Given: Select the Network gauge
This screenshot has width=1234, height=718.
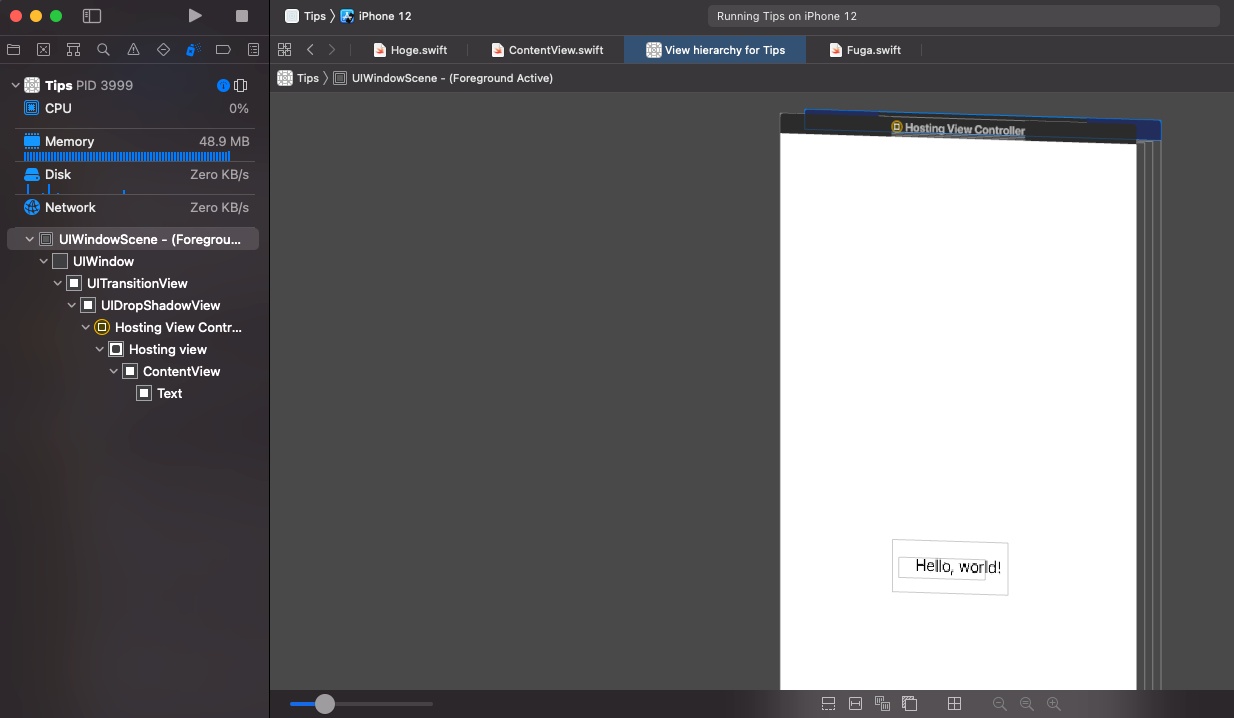Looking at the screenshot, I should tap(135, 207).
